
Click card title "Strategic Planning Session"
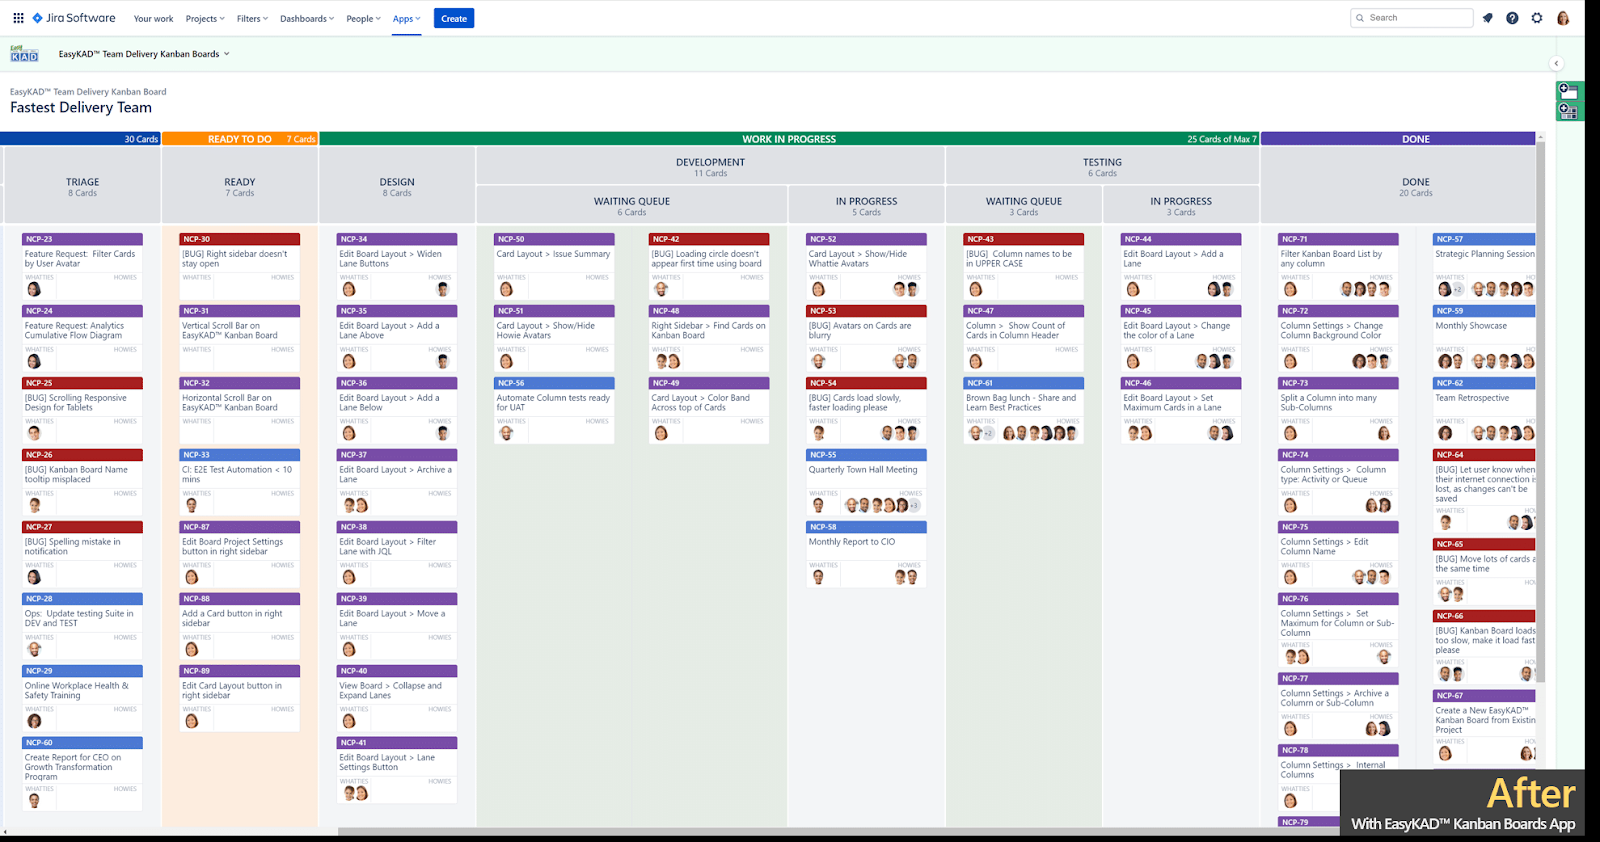(1485, 254)
